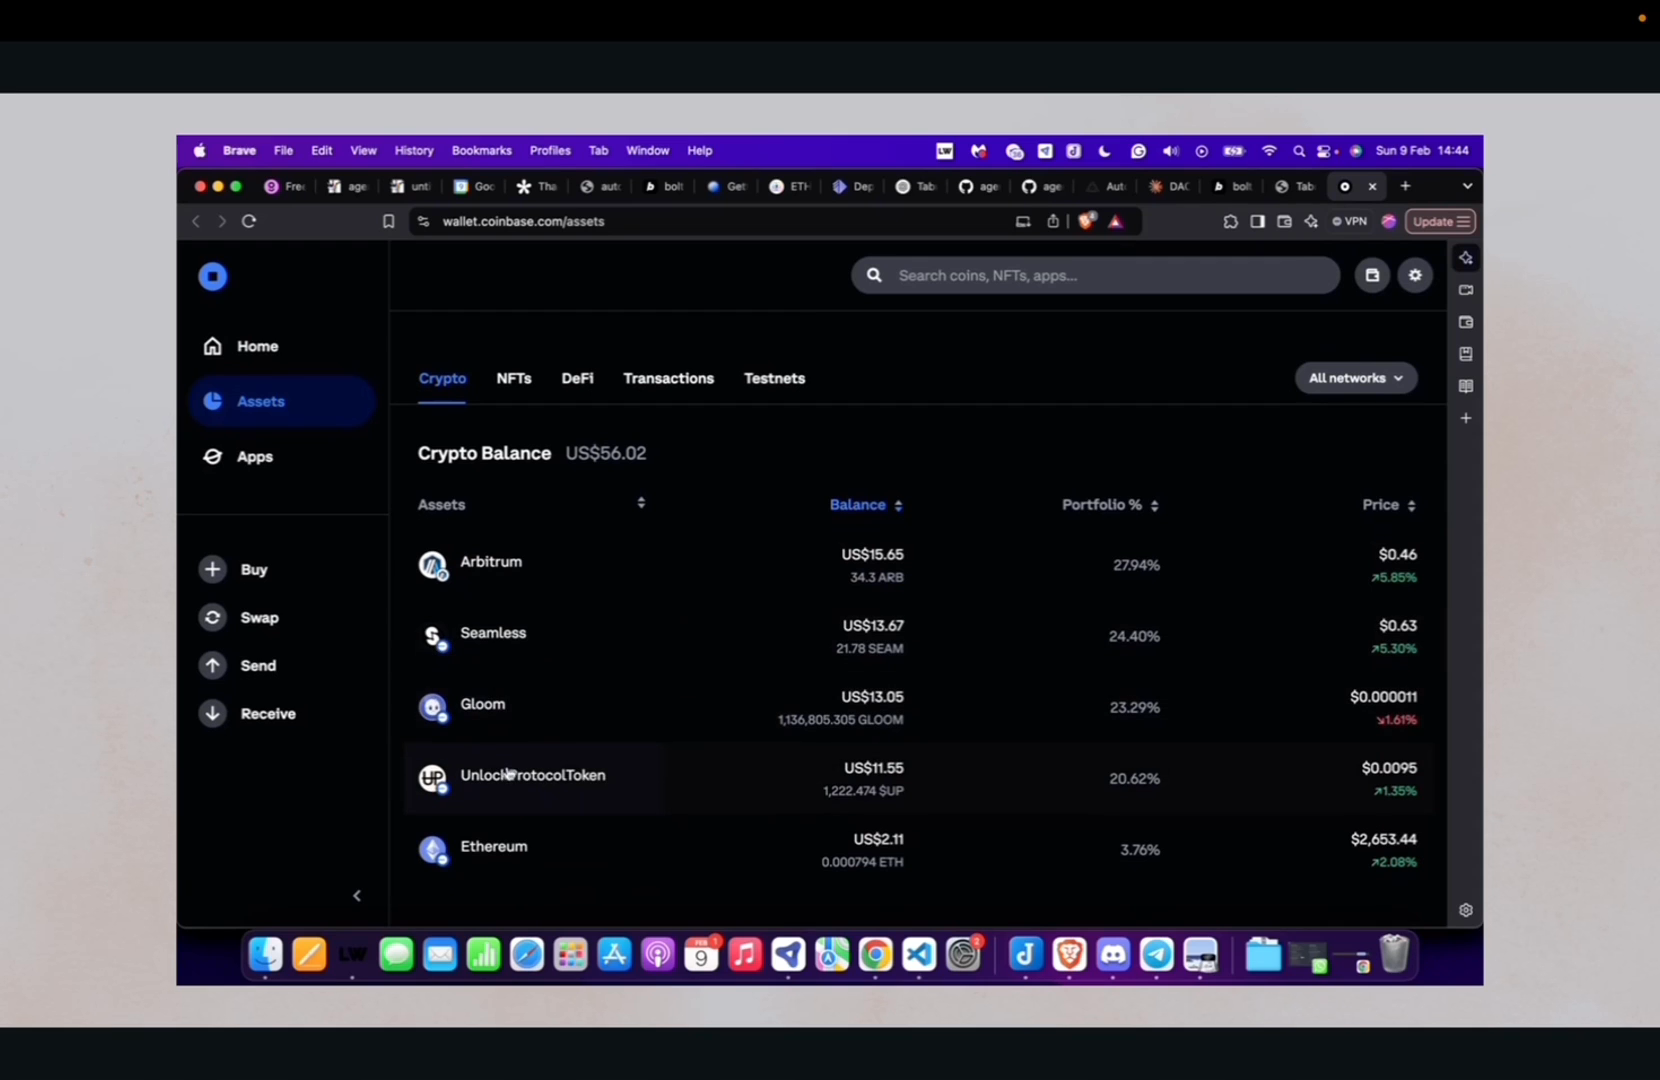Toggle the Brave sidebar panel icon

pyautogui.click(x=1257, y=222)
